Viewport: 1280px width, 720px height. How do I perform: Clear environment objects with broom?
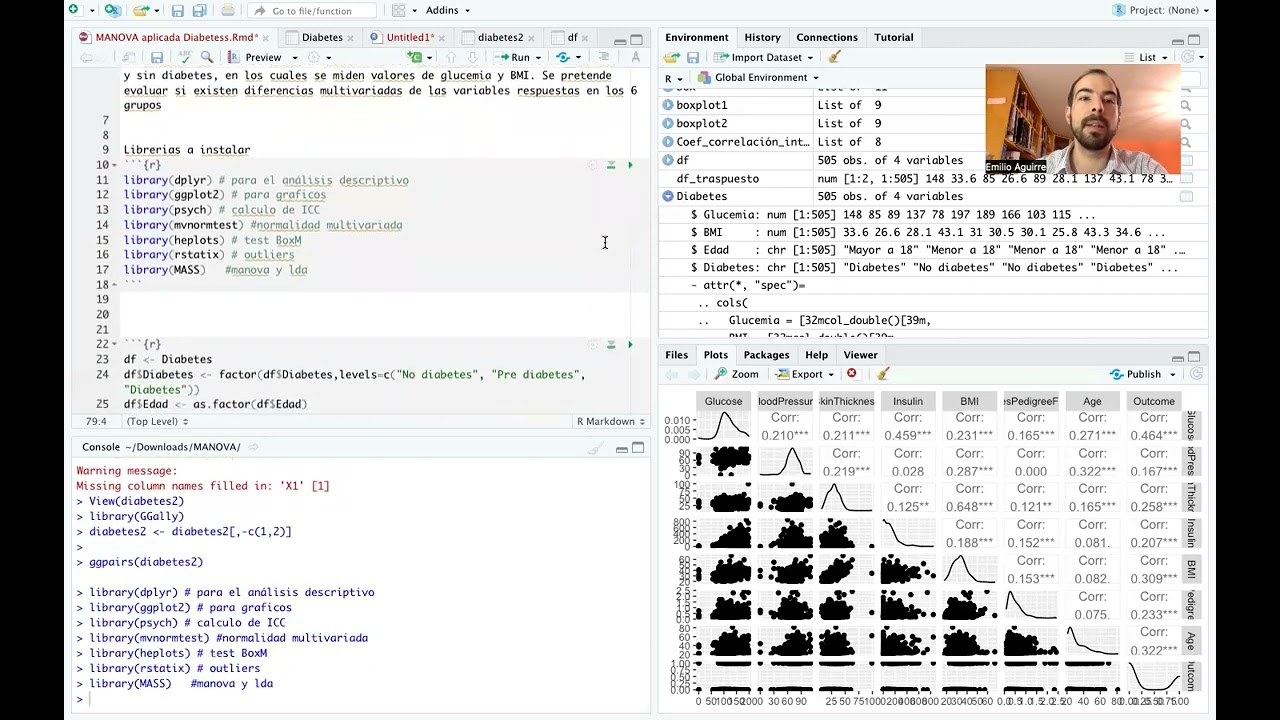click(835, 57)
